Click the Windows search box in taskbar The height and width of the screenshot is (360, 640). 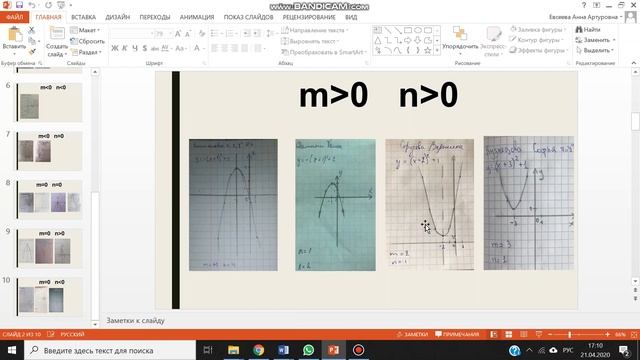click(110, 350)
